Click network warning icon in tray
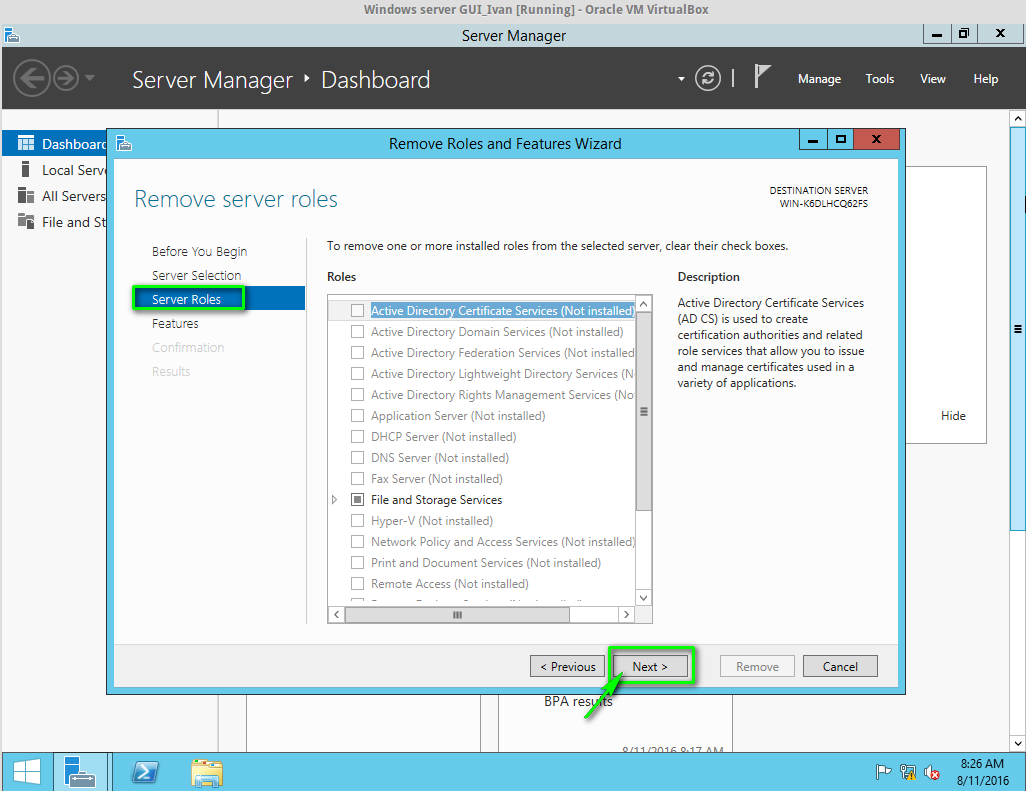 pos(908,772)
